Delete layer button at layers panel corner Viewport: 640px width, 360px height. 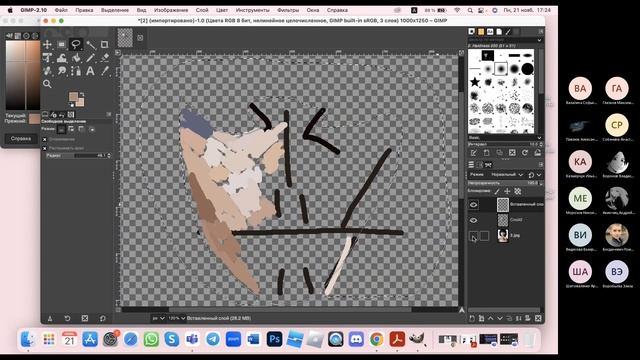[x=538, y=318]
